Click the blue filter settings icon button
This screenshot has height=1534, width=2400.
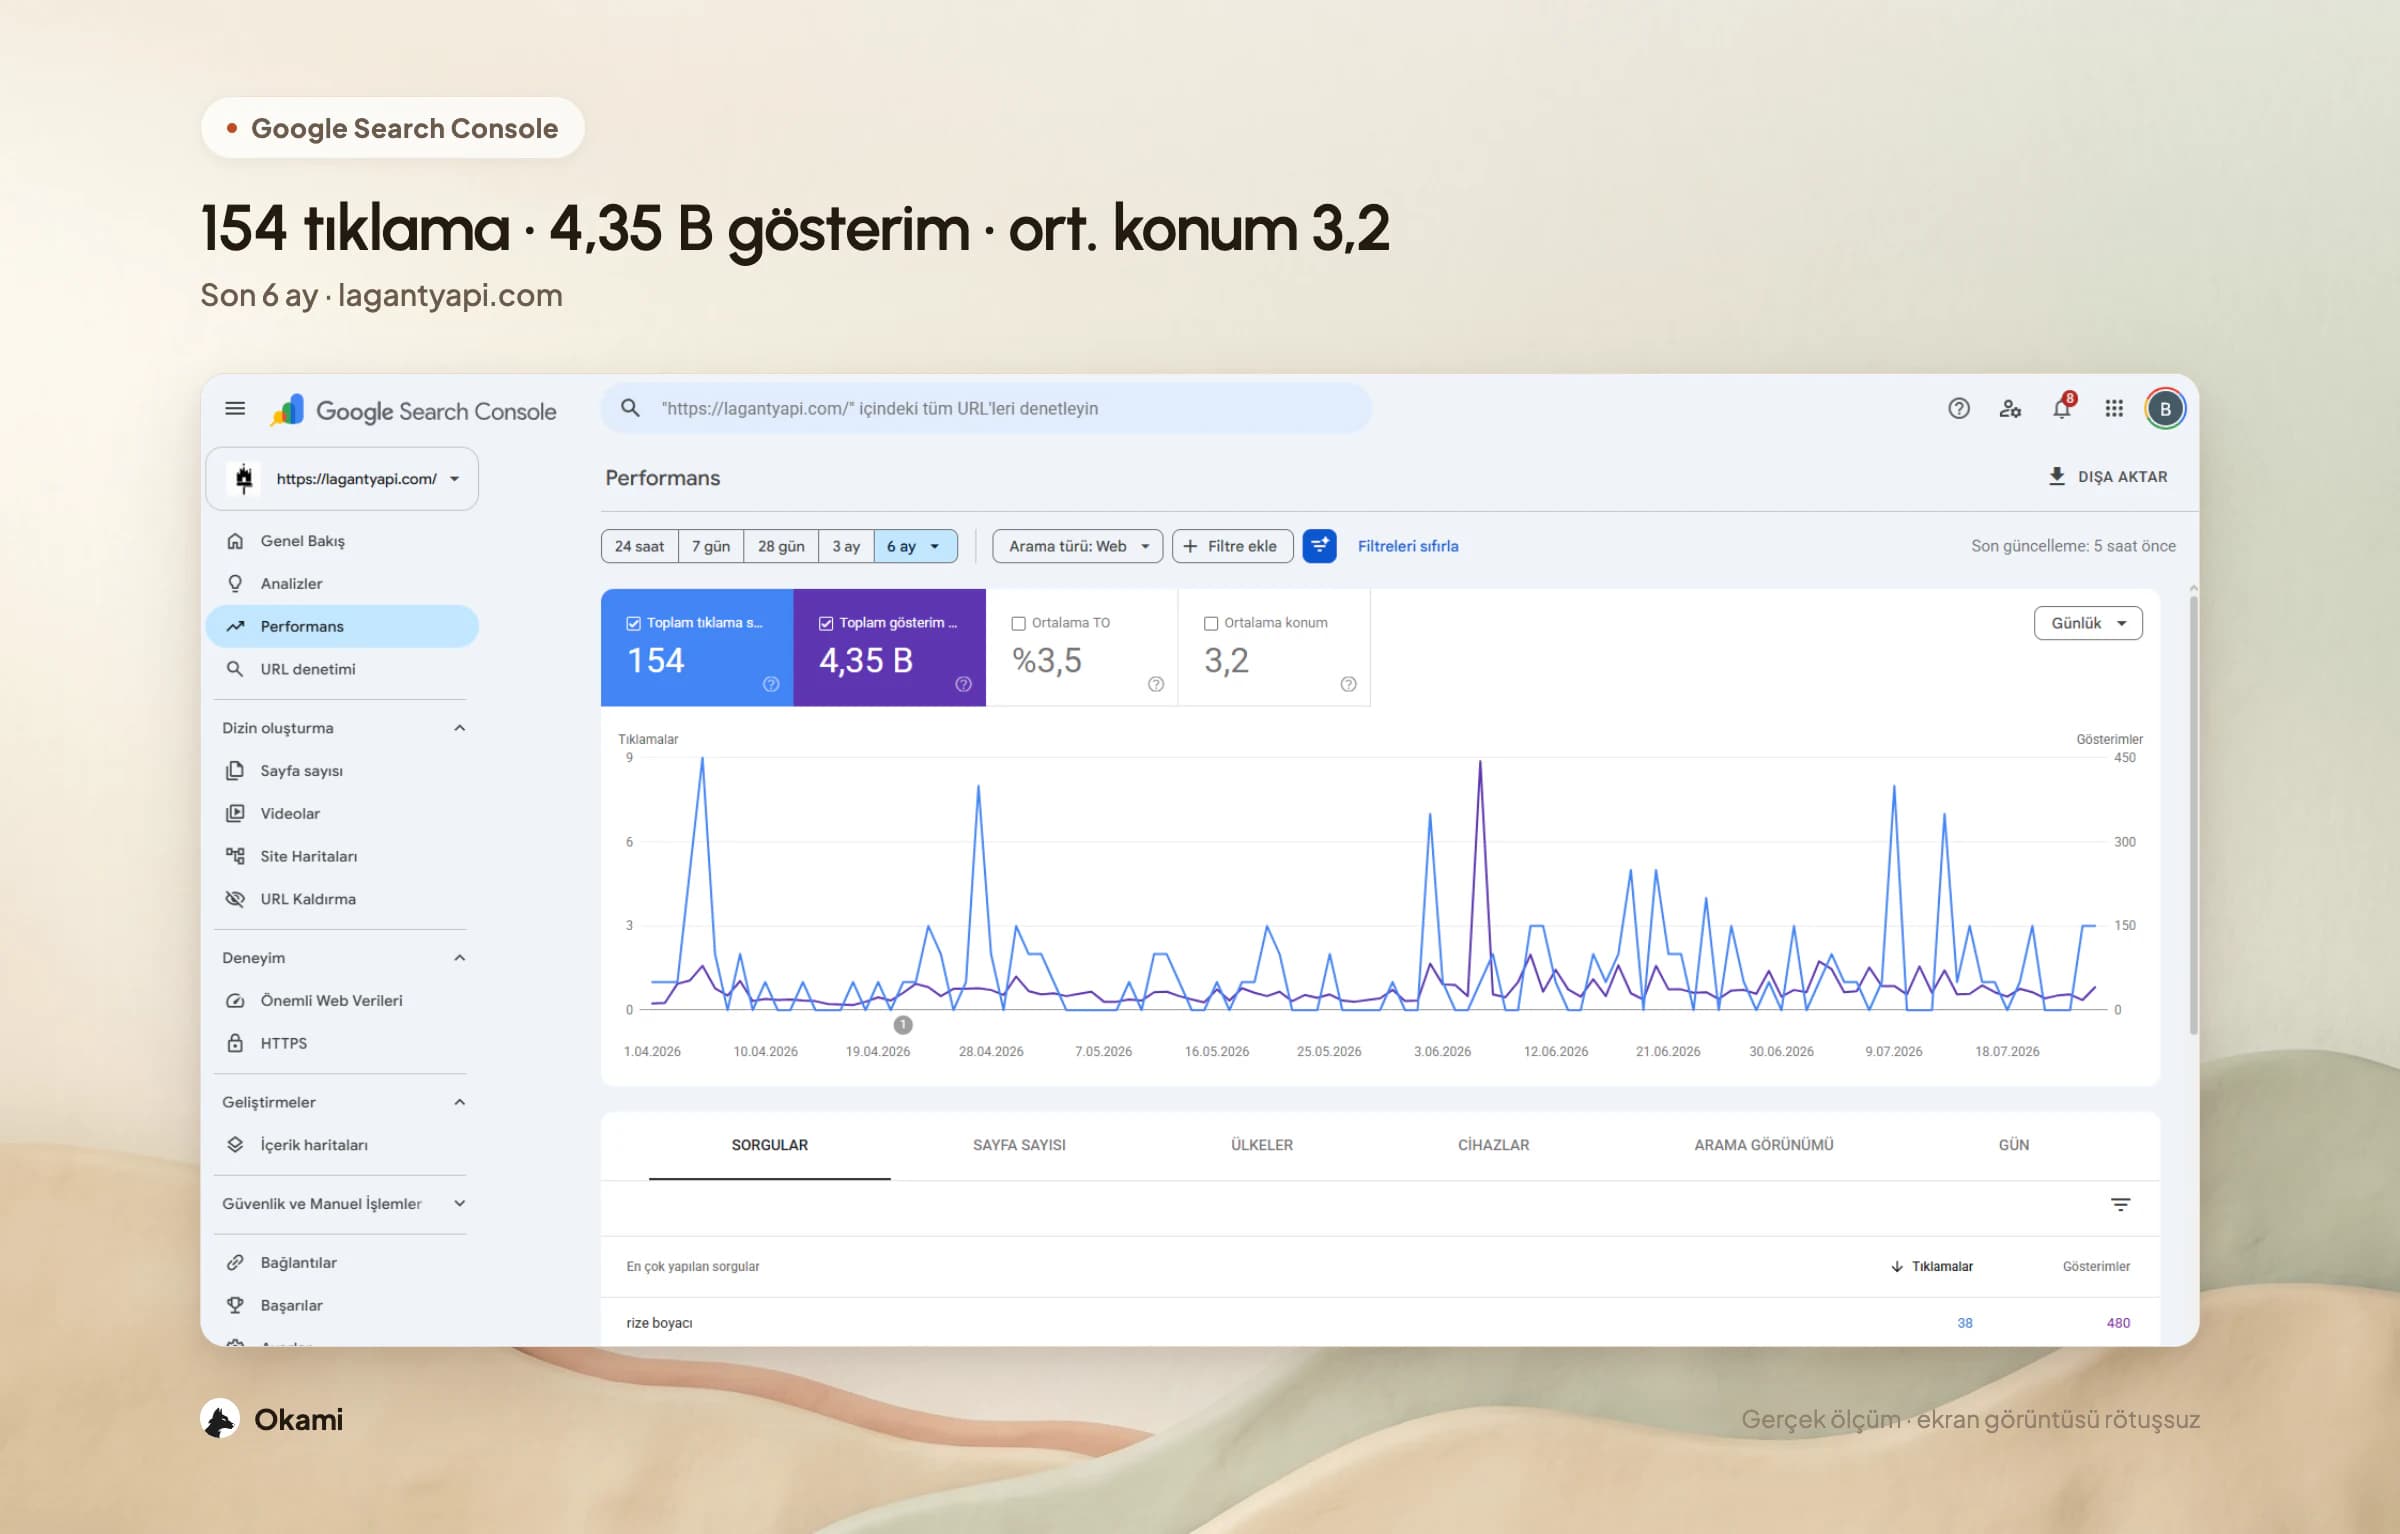(x=1319, y=546)
